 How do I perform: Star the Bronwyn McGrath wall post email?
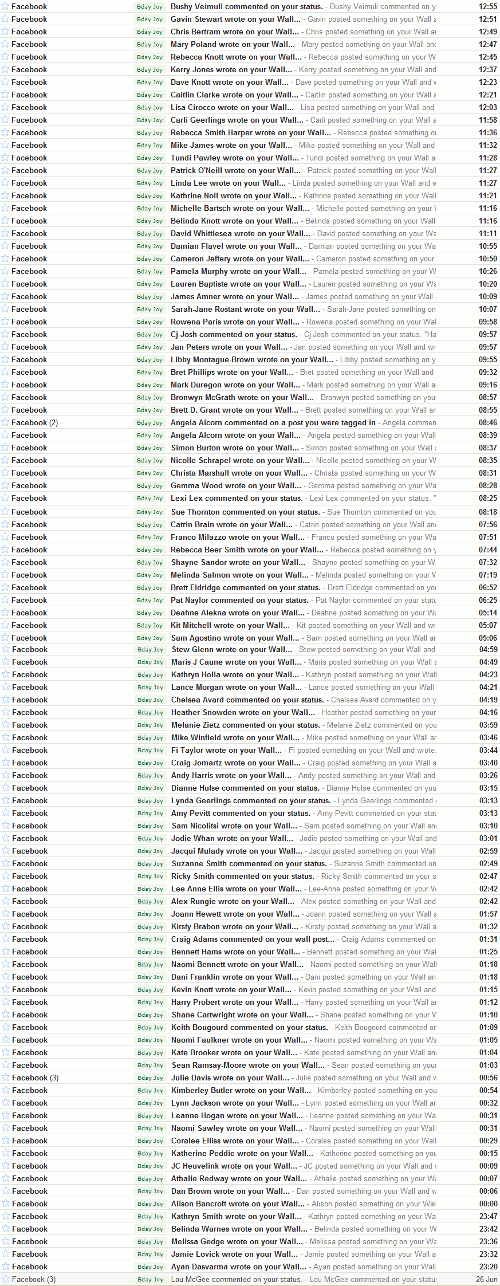6,397
